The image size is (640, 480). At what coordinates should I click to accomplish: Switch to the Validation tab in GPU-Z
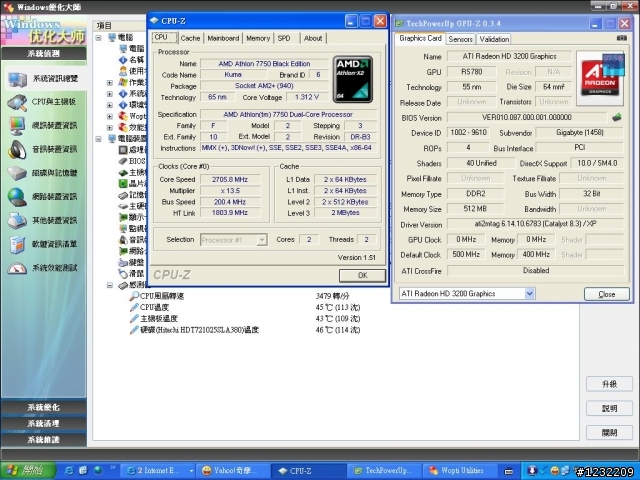(x=494, y=39)
